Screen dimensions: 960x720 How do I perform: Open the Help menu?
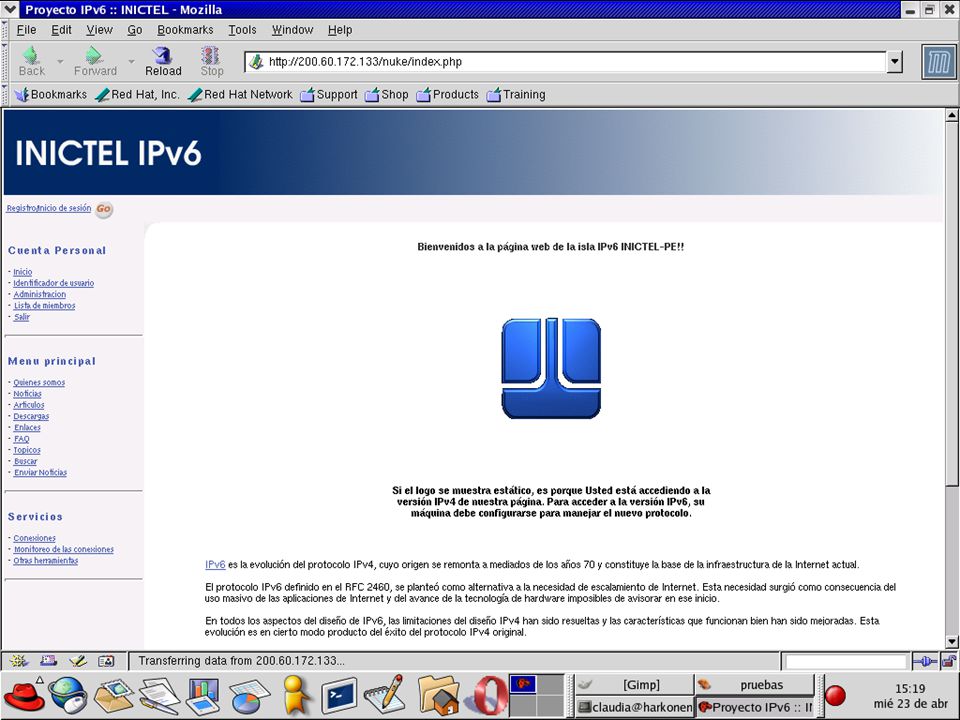pos(340,29)
